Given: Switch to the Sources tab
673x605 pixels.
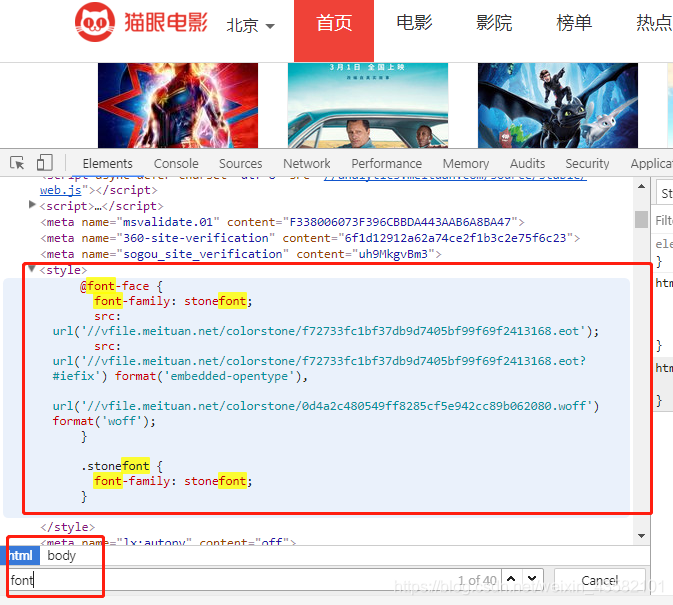Looking at the screenshot, I should [x=240, y=163].
